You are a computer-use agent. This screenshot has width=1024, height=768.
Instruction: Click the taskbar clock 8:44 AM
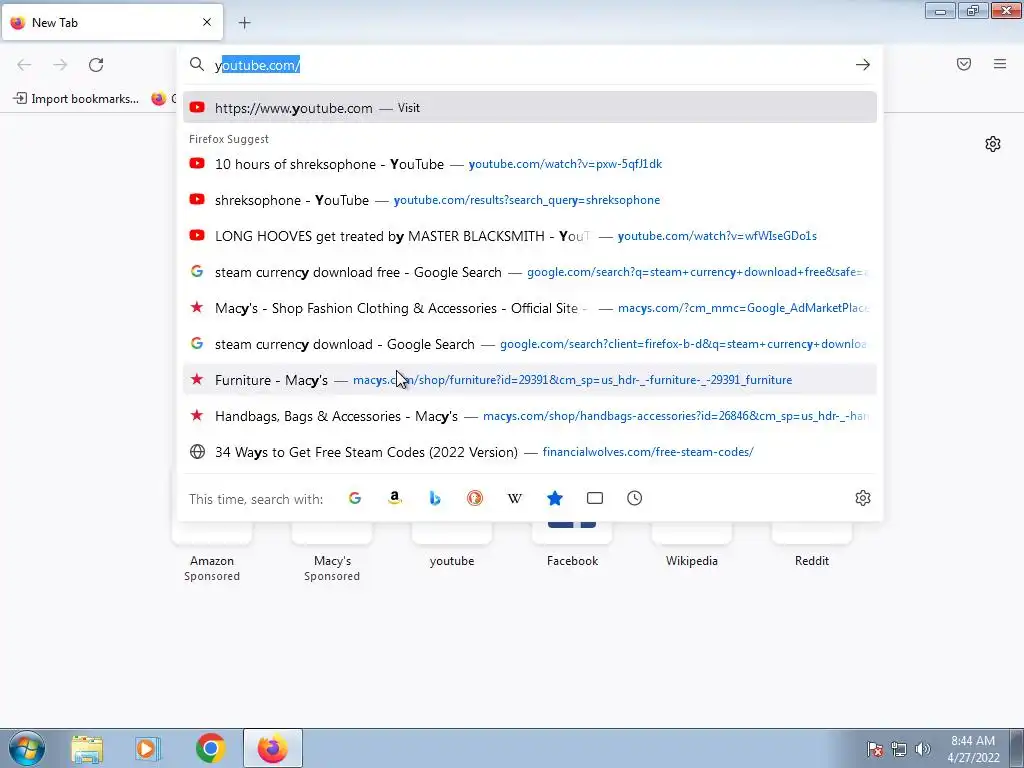click(973, 749)
